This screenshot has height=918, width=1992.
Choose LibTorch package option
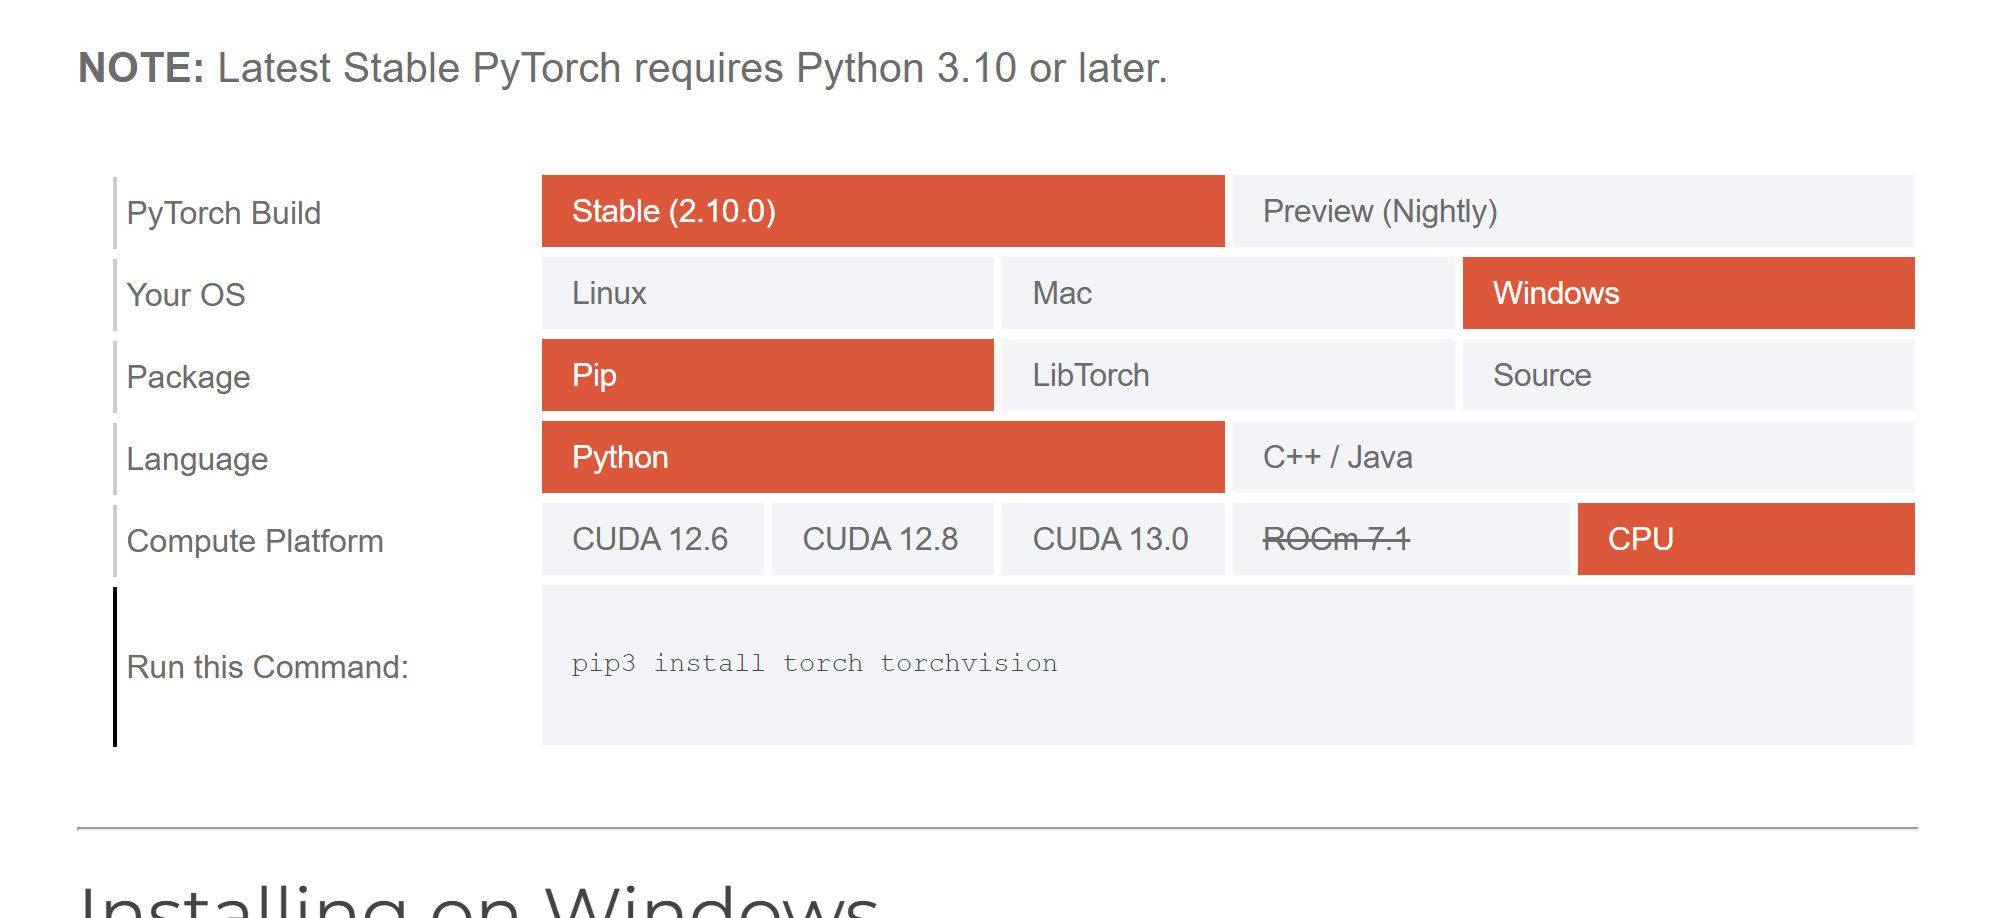point(1228,375)
